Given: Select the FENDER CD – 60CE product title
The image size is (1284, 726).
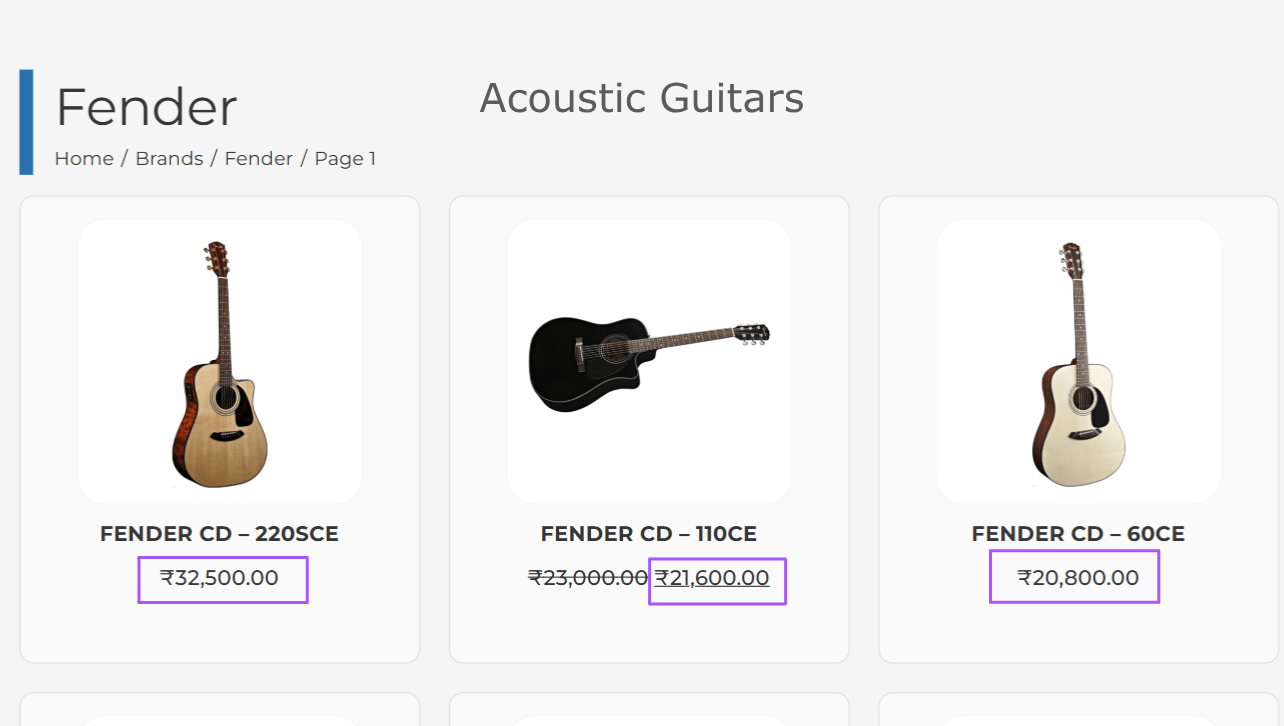Looking at the screenshot, I should pos(1078,534).
